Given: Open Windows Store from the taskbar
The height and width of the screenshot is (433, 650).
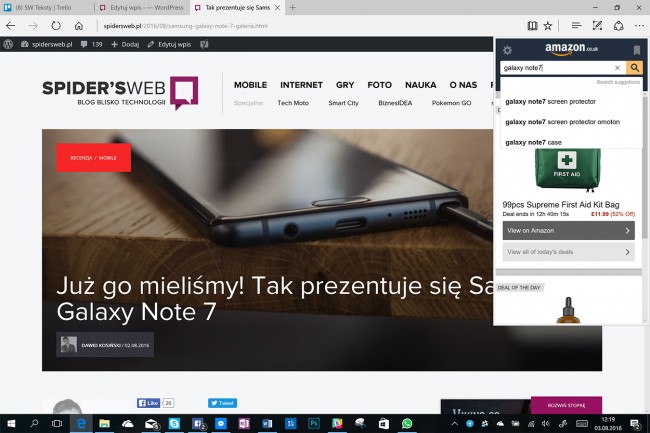Looking at the screenshot, I should click(x=384, y=423).
